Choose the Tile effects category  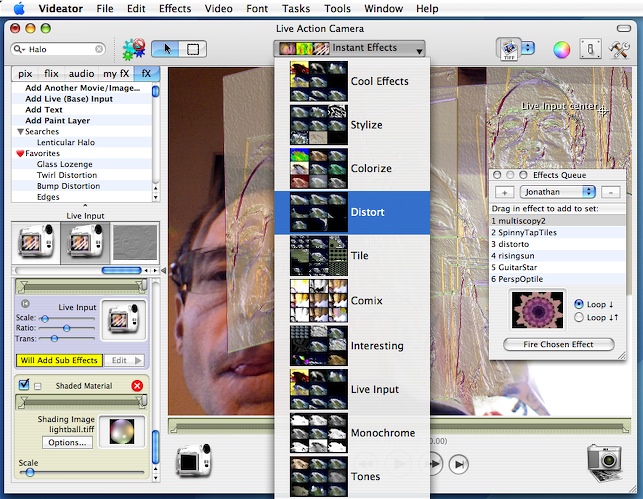352,256
